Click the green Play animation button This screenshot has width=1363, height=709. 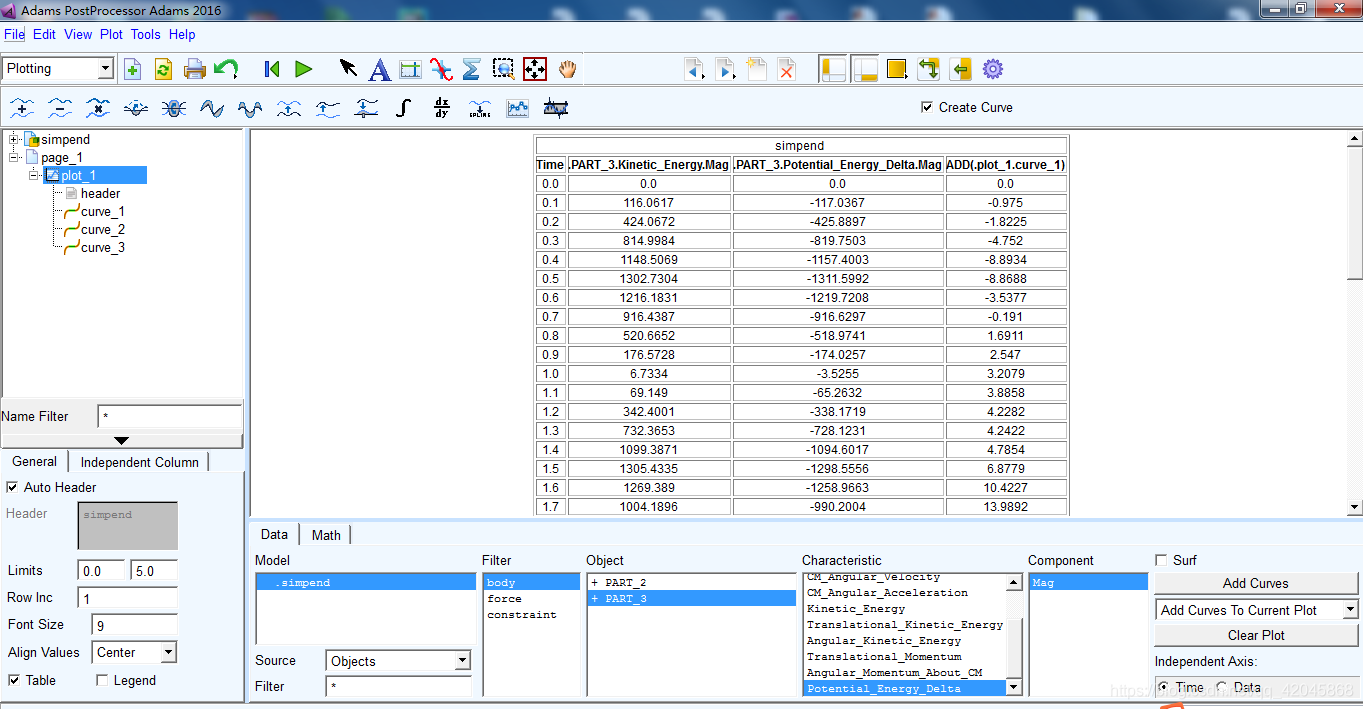[x=303, y=69]
